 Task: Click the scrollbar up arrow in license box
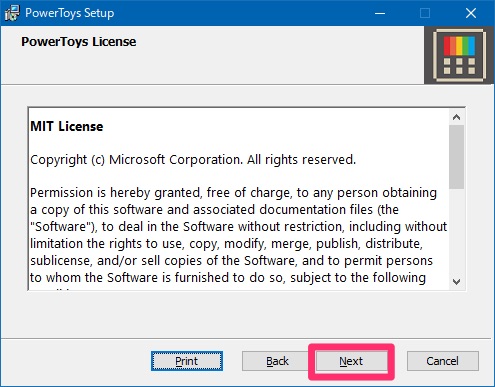(457, 117)
